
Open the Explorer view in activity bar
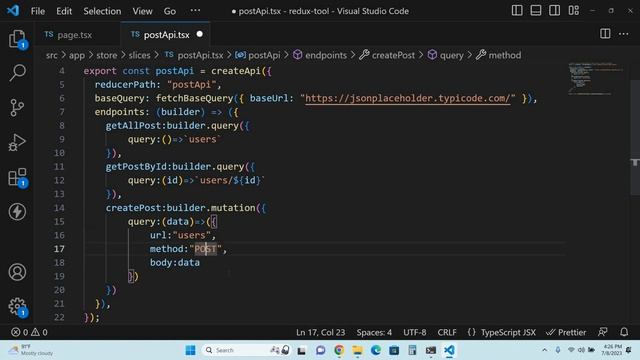pos(17,39)
